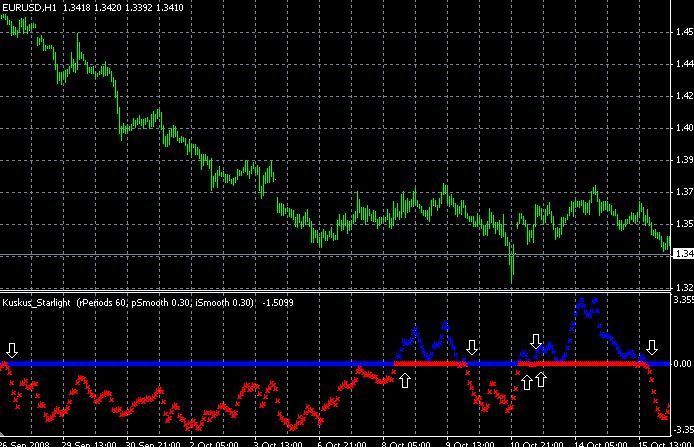The width and height of the screenshot is (694, 447).
Task: Select the high price value 1.3420
Action: pos(108,8)
